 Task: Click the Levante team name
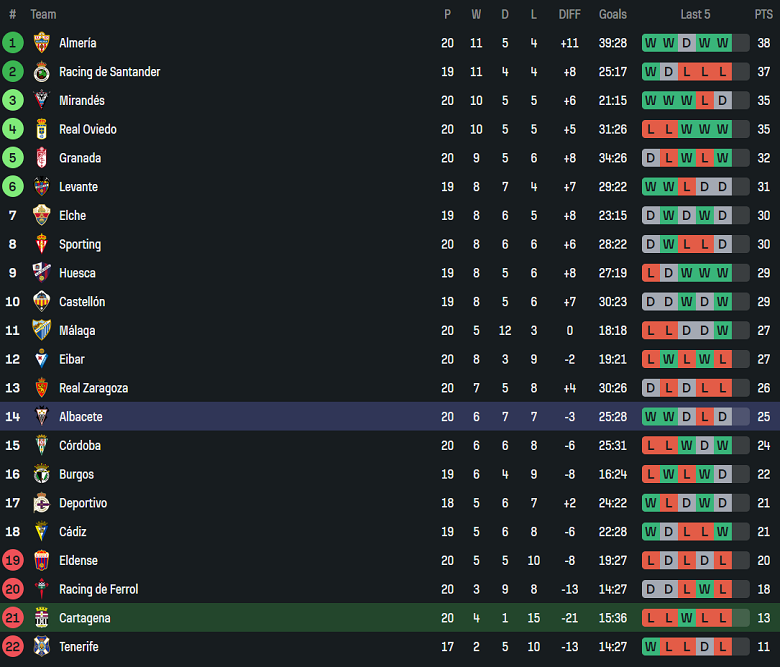78,187
